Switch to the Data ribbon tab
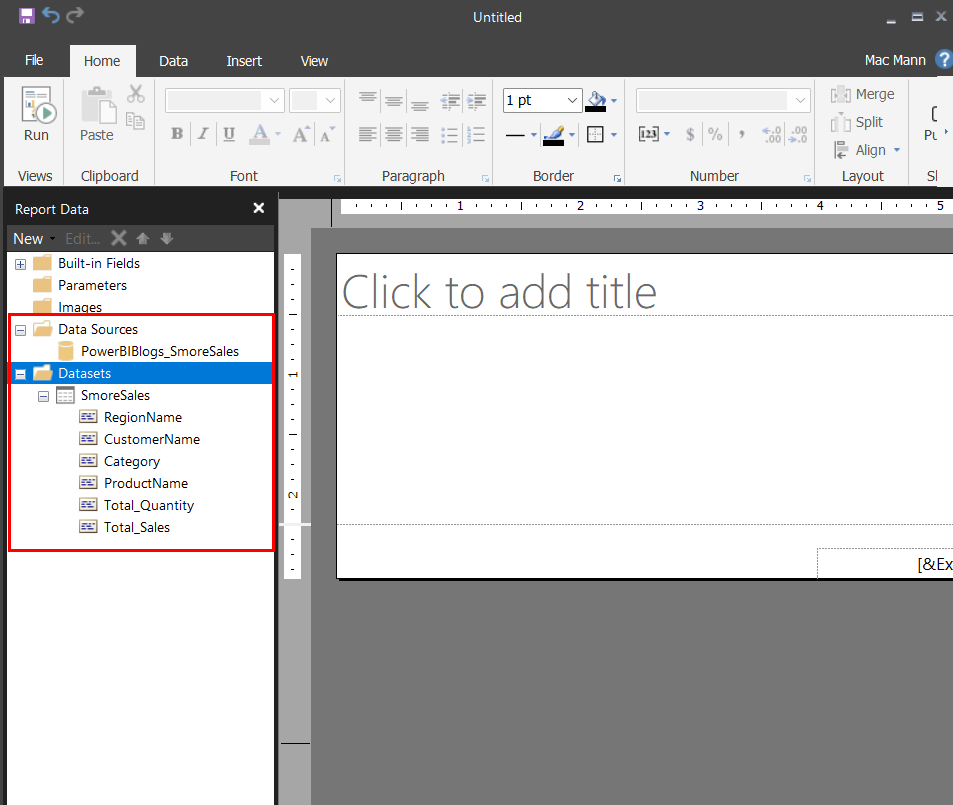 173,61
